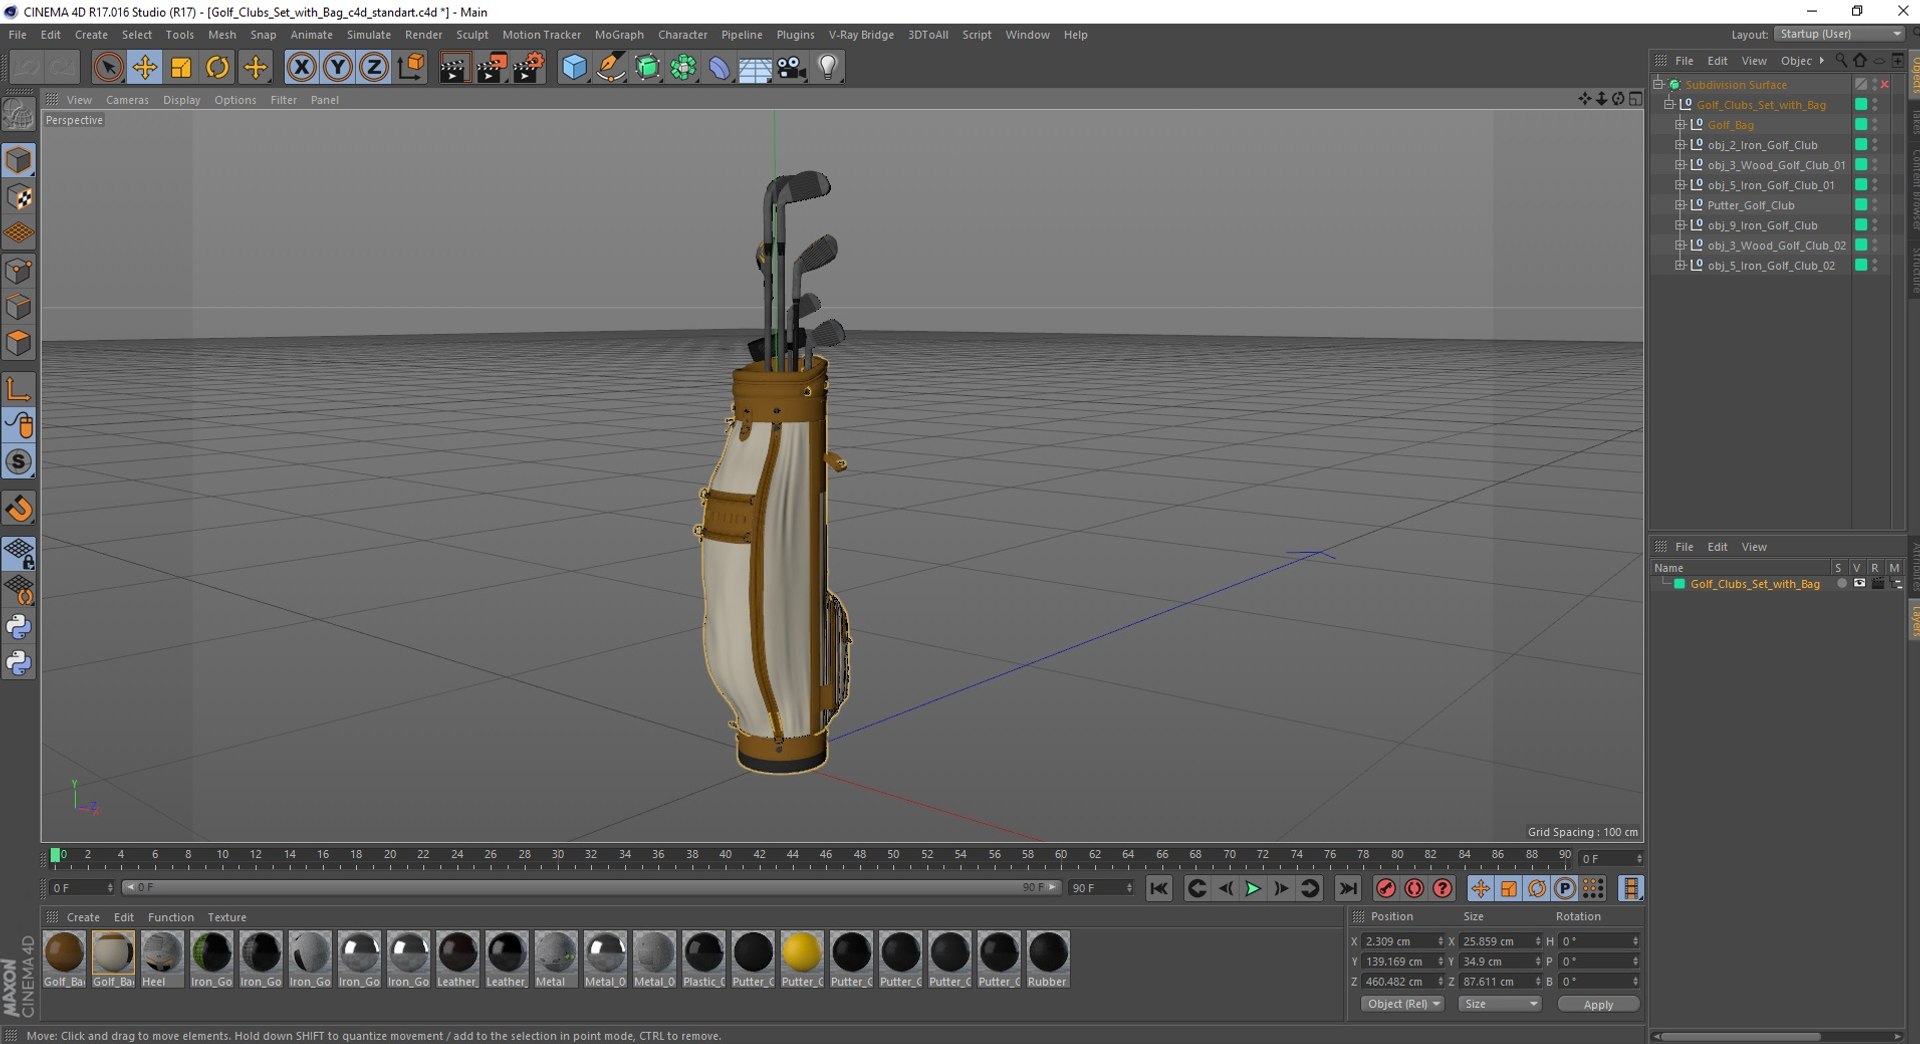Open the material manager Texture menu
The width and height of the screenshot is (1920, 1044).
point(227,917)
